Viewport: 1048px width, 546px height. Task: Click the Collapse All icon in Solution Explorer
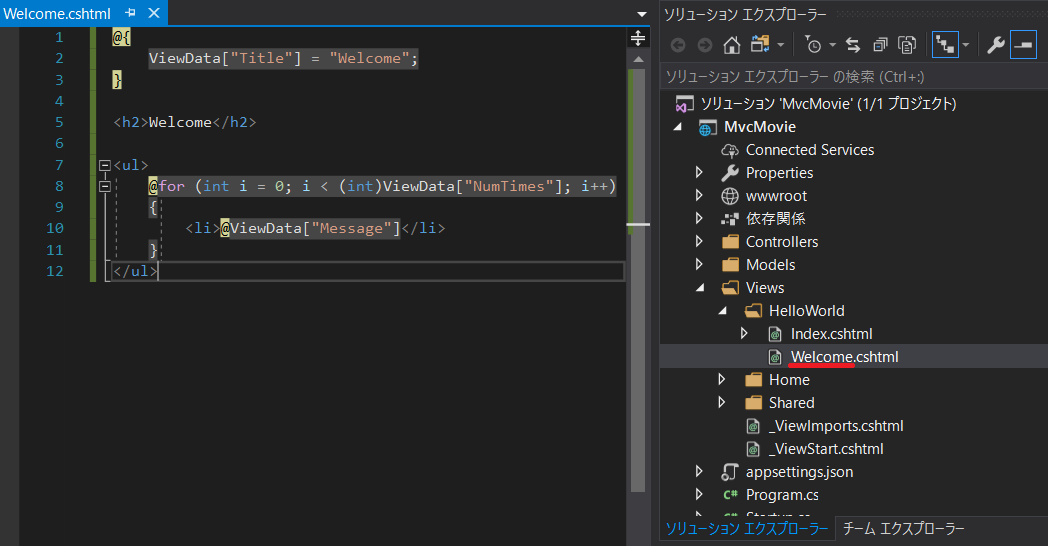click(880, 45)
